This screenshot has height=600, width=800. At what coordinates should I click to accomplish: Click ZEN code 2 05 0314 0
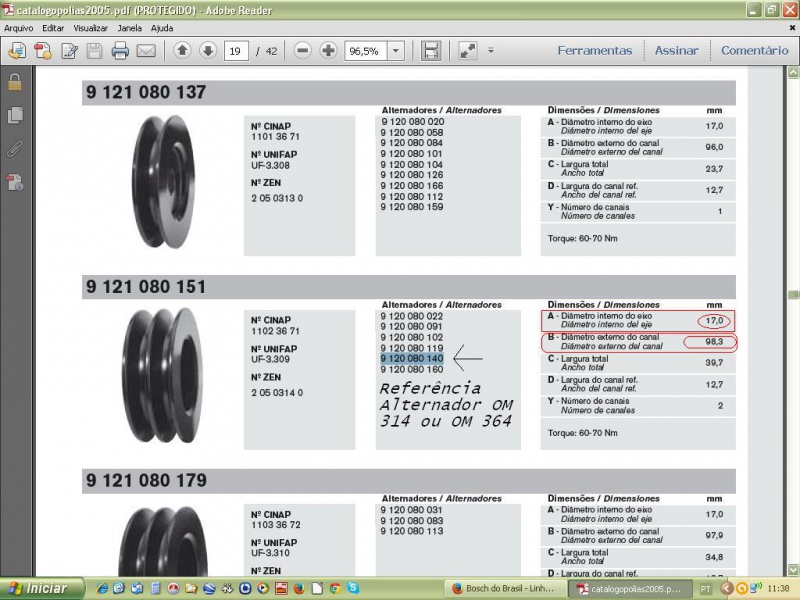pos(277,392)
